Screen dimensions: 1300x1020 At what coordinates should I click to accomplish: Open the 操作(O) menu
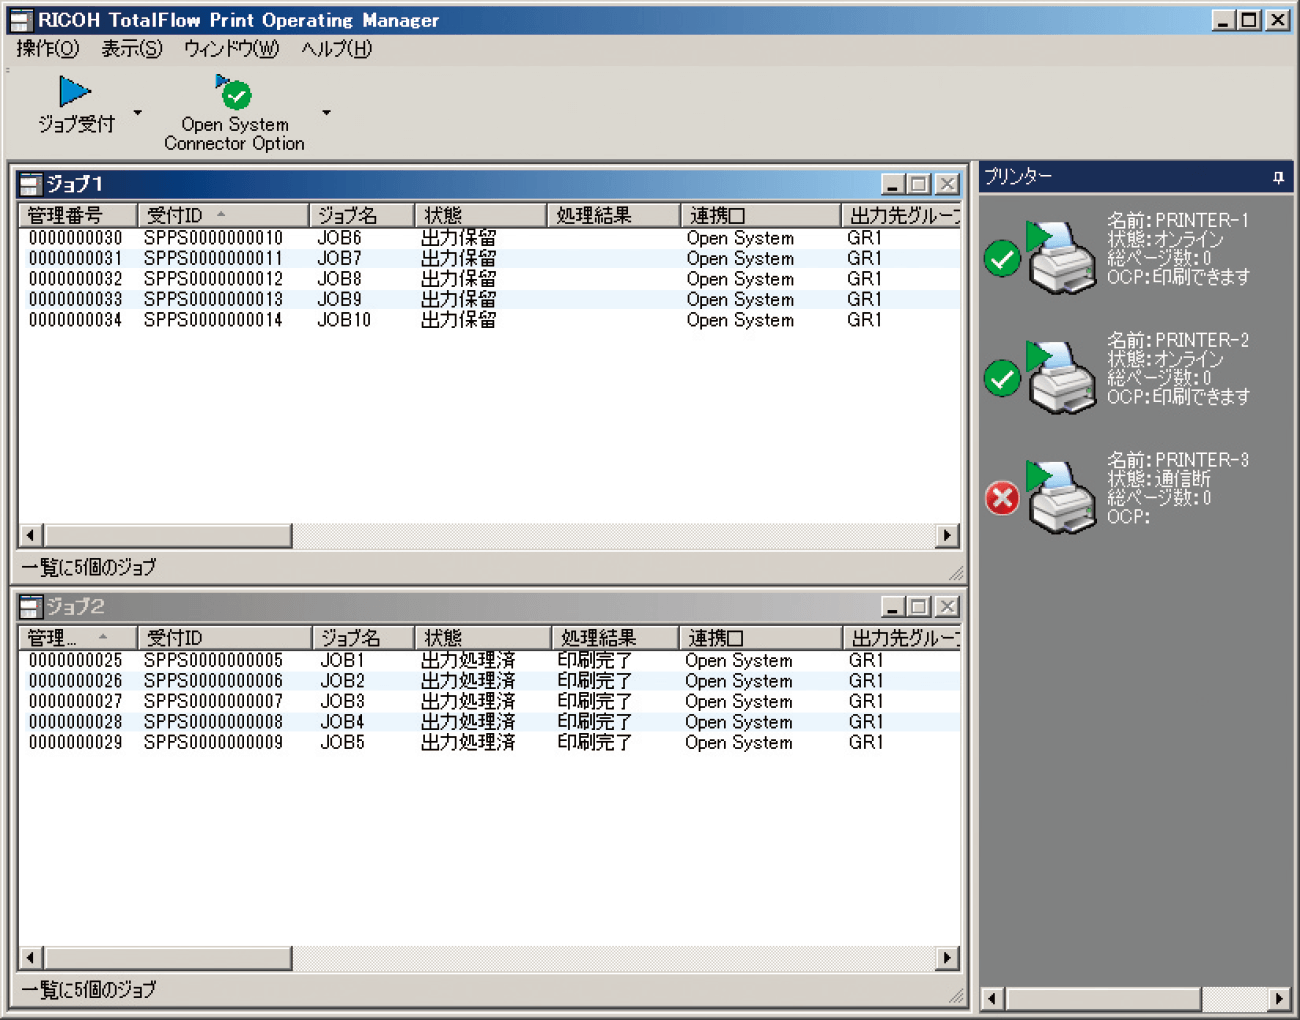point(47,48)
